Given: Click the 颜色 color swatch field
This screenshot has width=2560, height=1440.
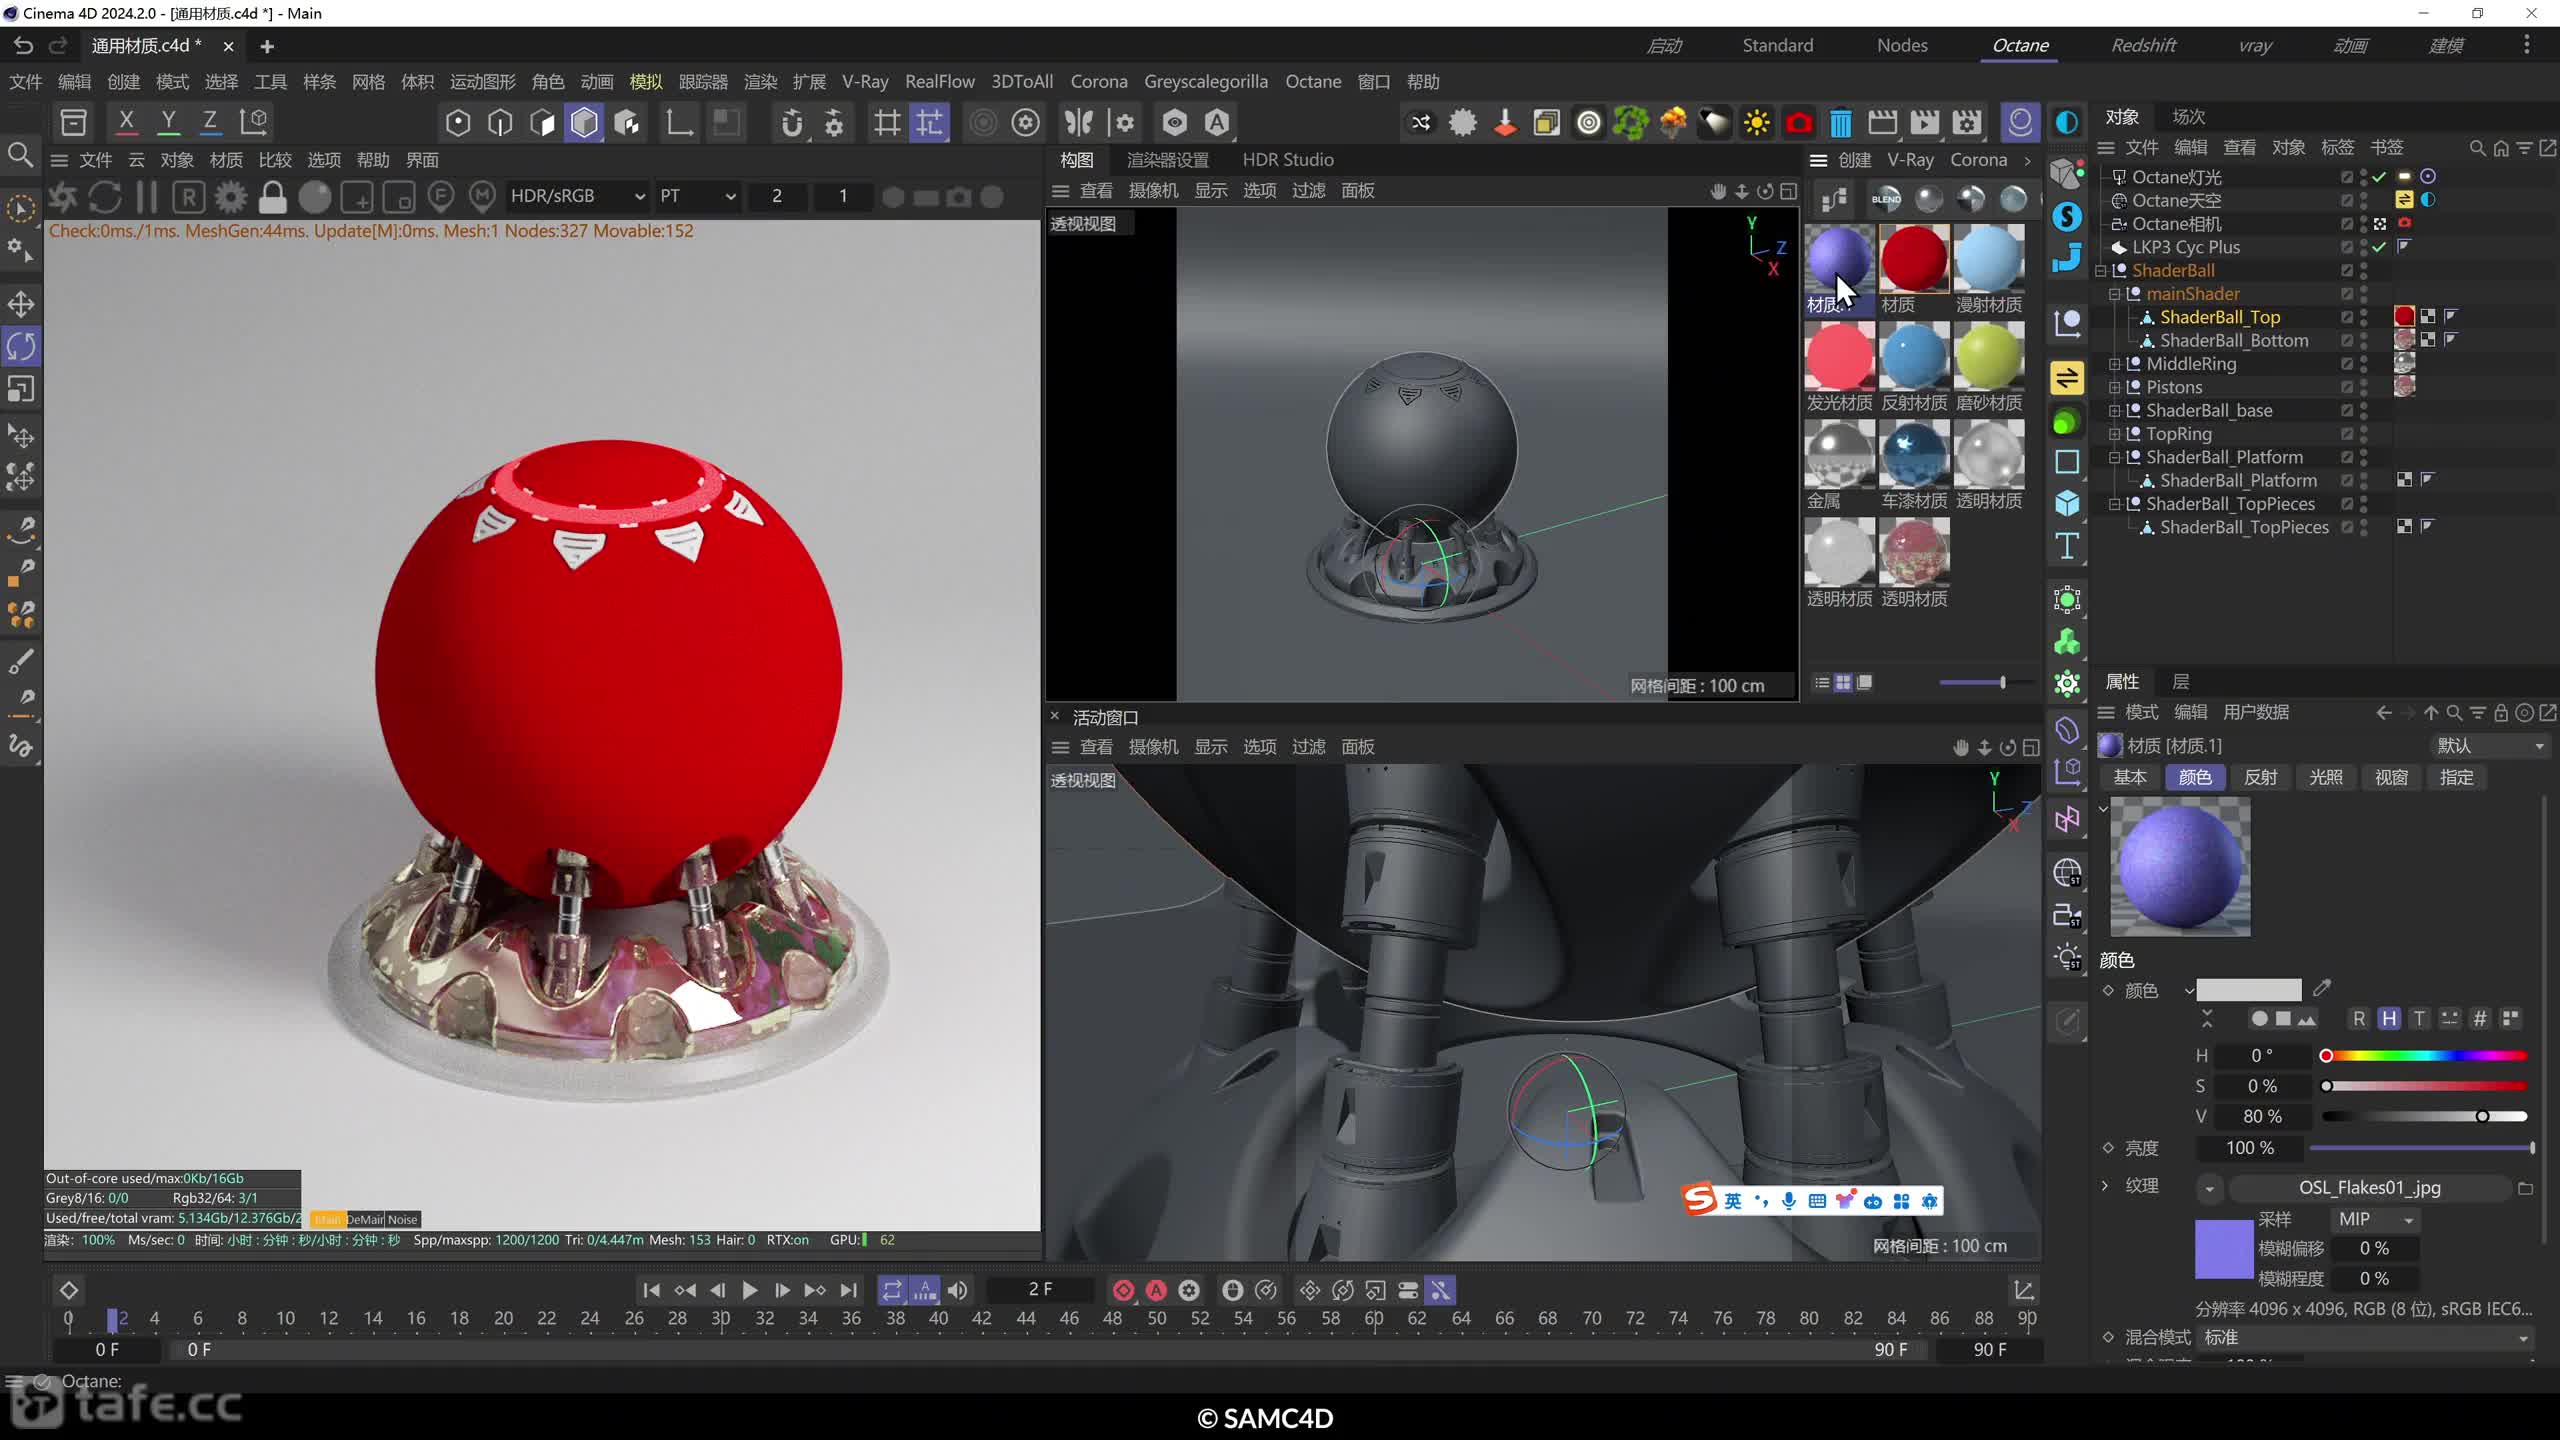Looking at the screenshot, I should pos(2248,990).
